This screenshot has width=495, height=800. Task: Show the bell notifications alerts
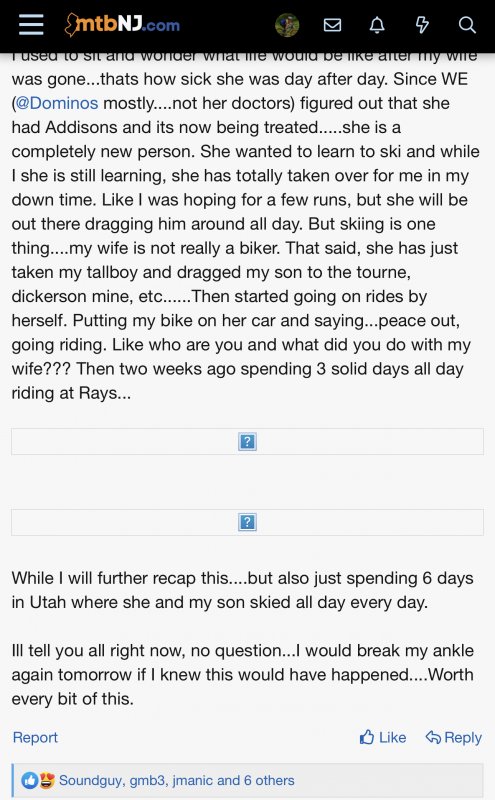point(377,25)
